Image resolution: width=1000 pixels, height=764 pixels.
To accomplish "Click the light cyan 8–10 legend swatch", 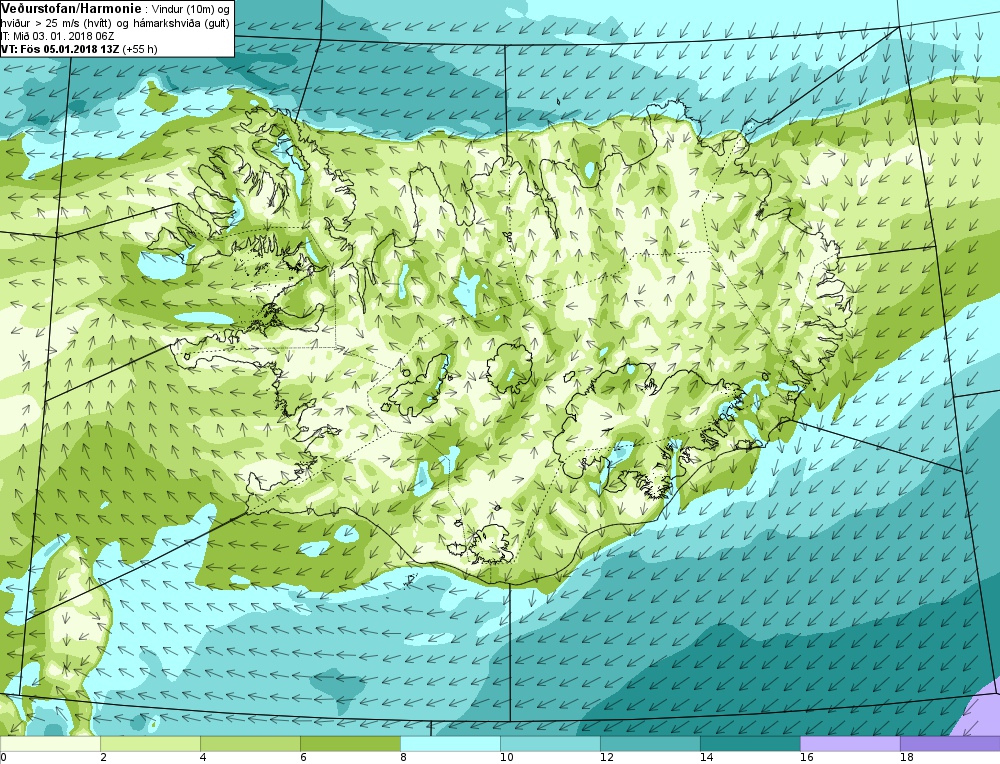I will click(451, 744).
